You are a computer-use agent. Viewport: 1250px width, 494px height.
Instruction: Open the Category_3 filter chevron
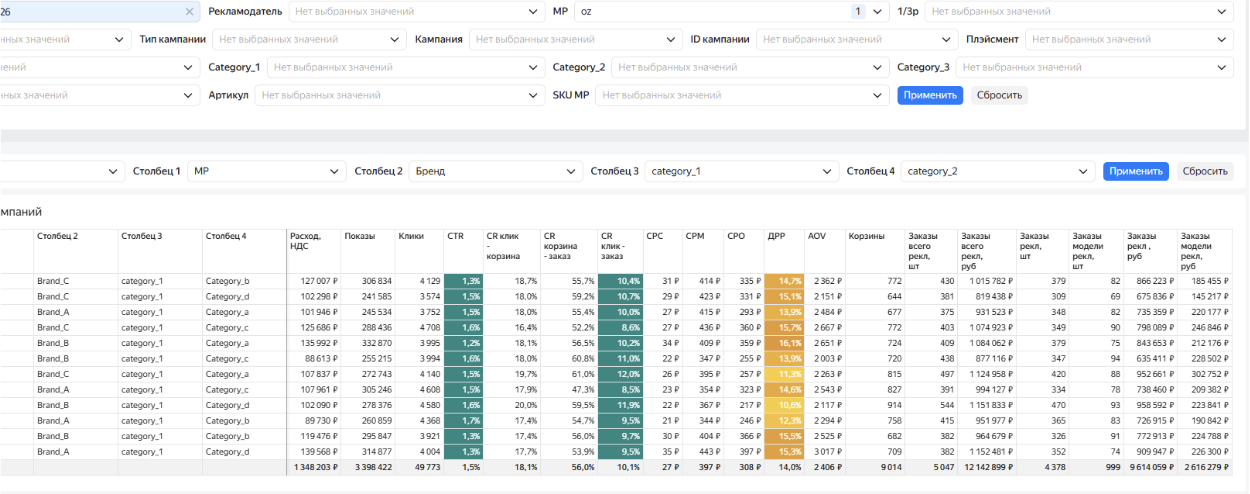click(1222, 68)
